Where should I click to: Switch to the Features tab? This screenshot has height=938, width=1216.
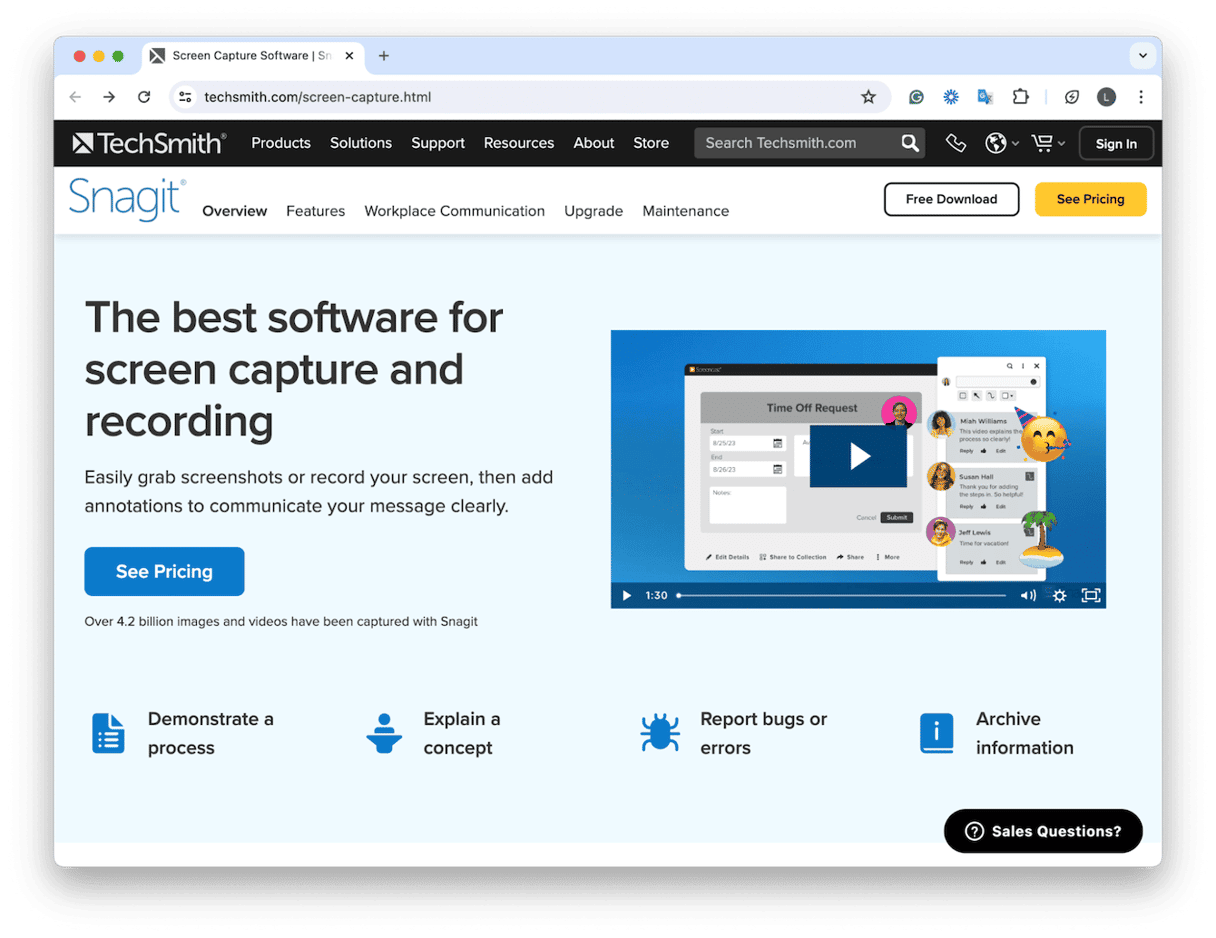[315, 211]
